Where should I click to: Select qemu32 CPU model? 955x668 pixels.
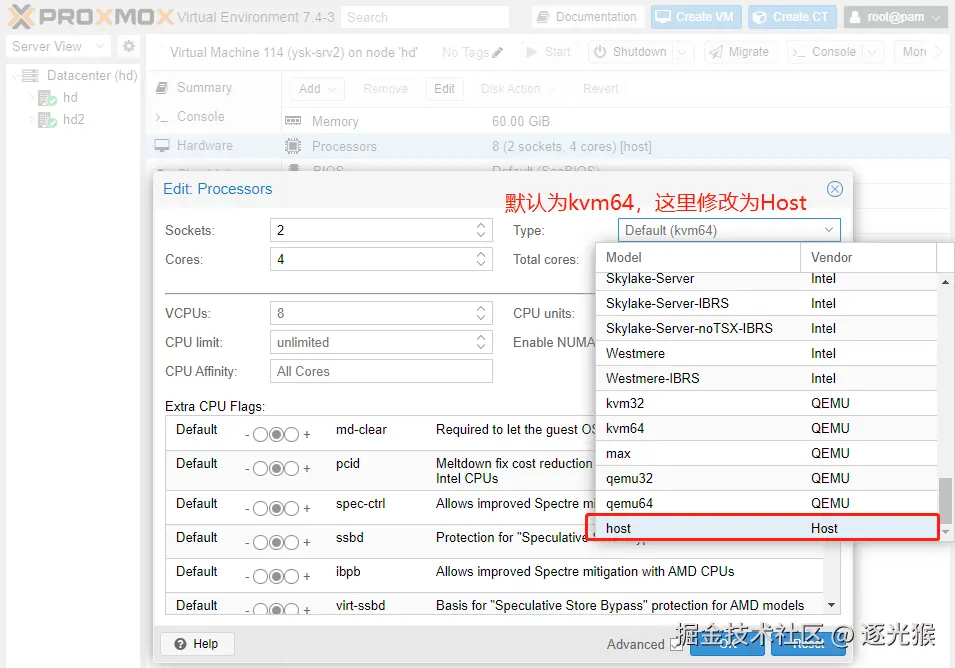[x=766, y=478]
